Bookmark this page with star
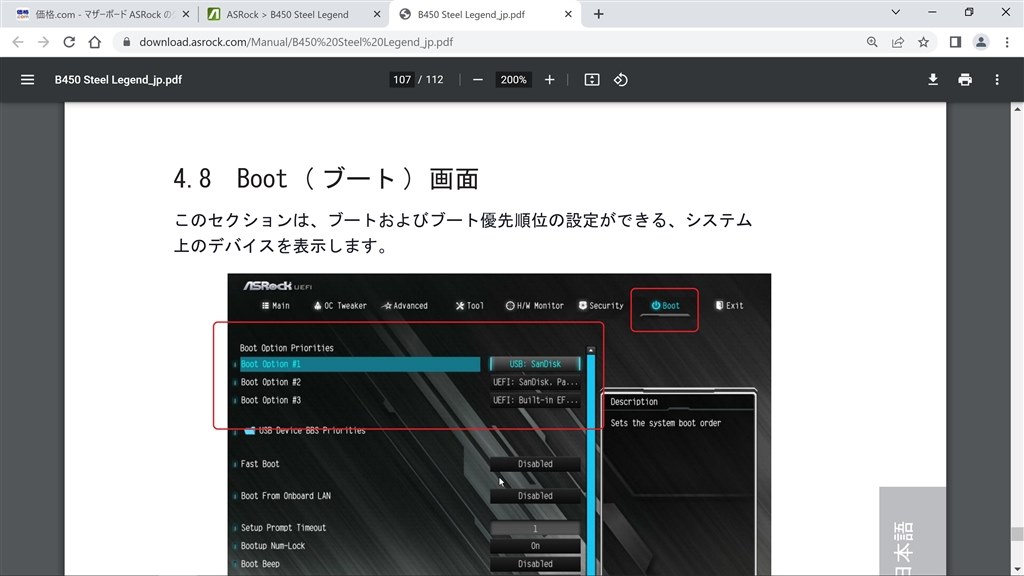The image size is (1024, 576). pyautogui.click(x=923, y=42)
